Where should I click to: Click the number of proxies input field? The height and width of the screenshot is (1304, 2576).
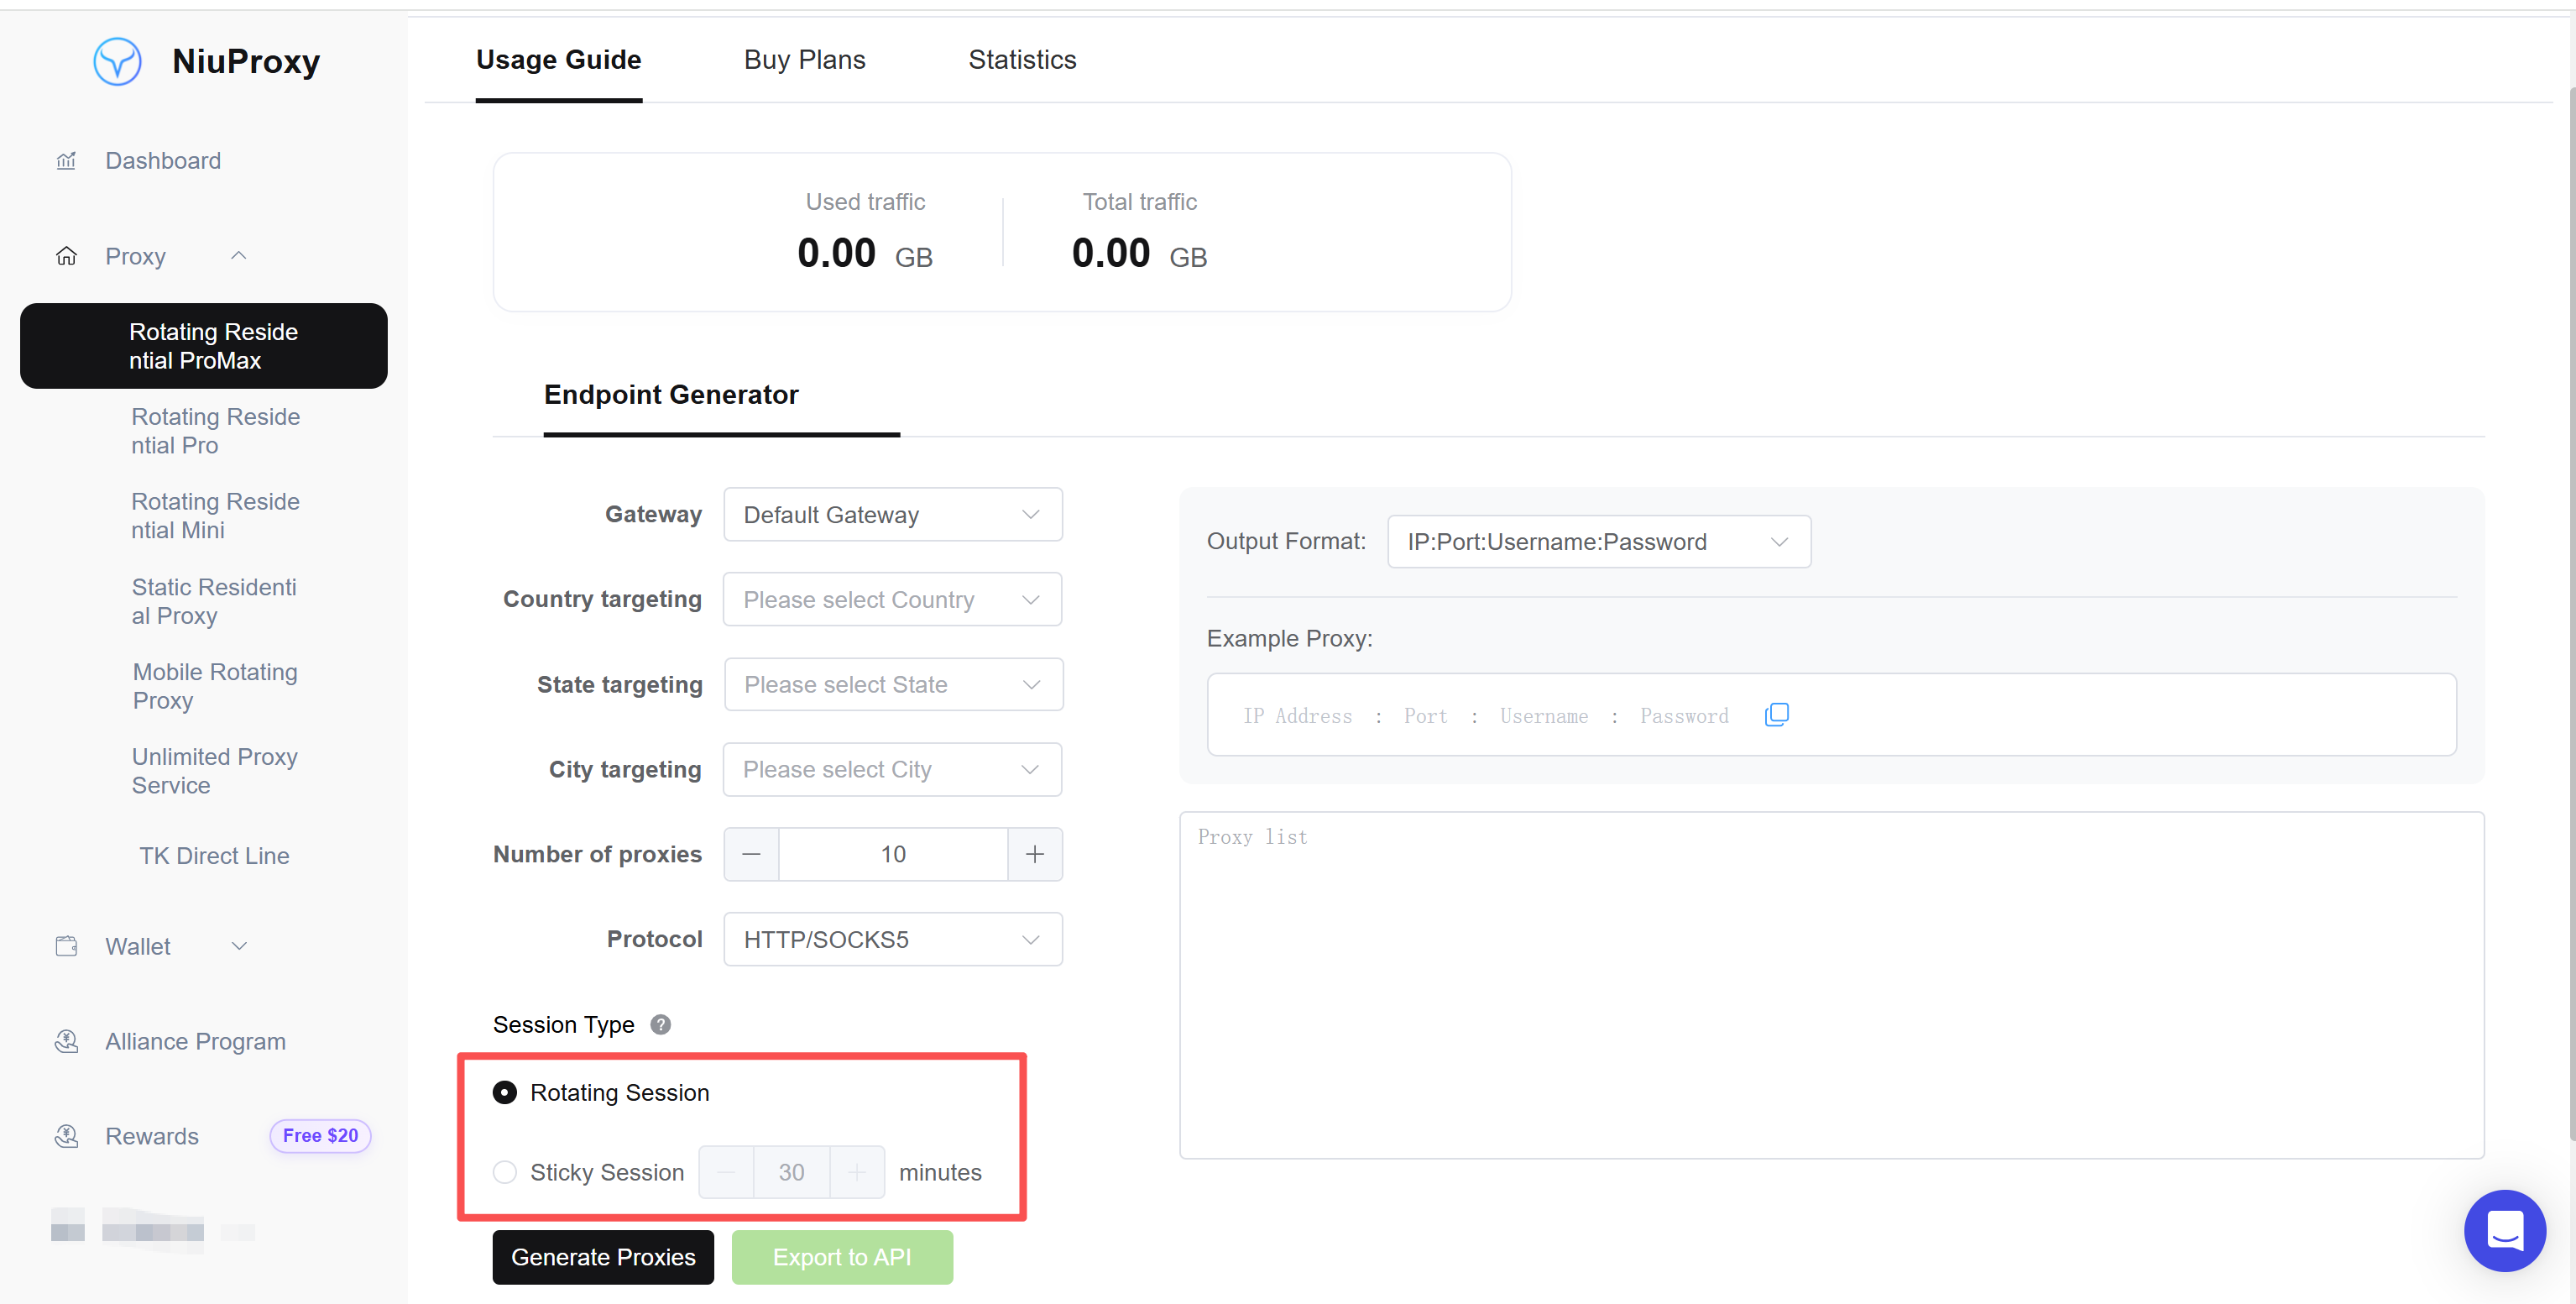[x=893, y=854]
